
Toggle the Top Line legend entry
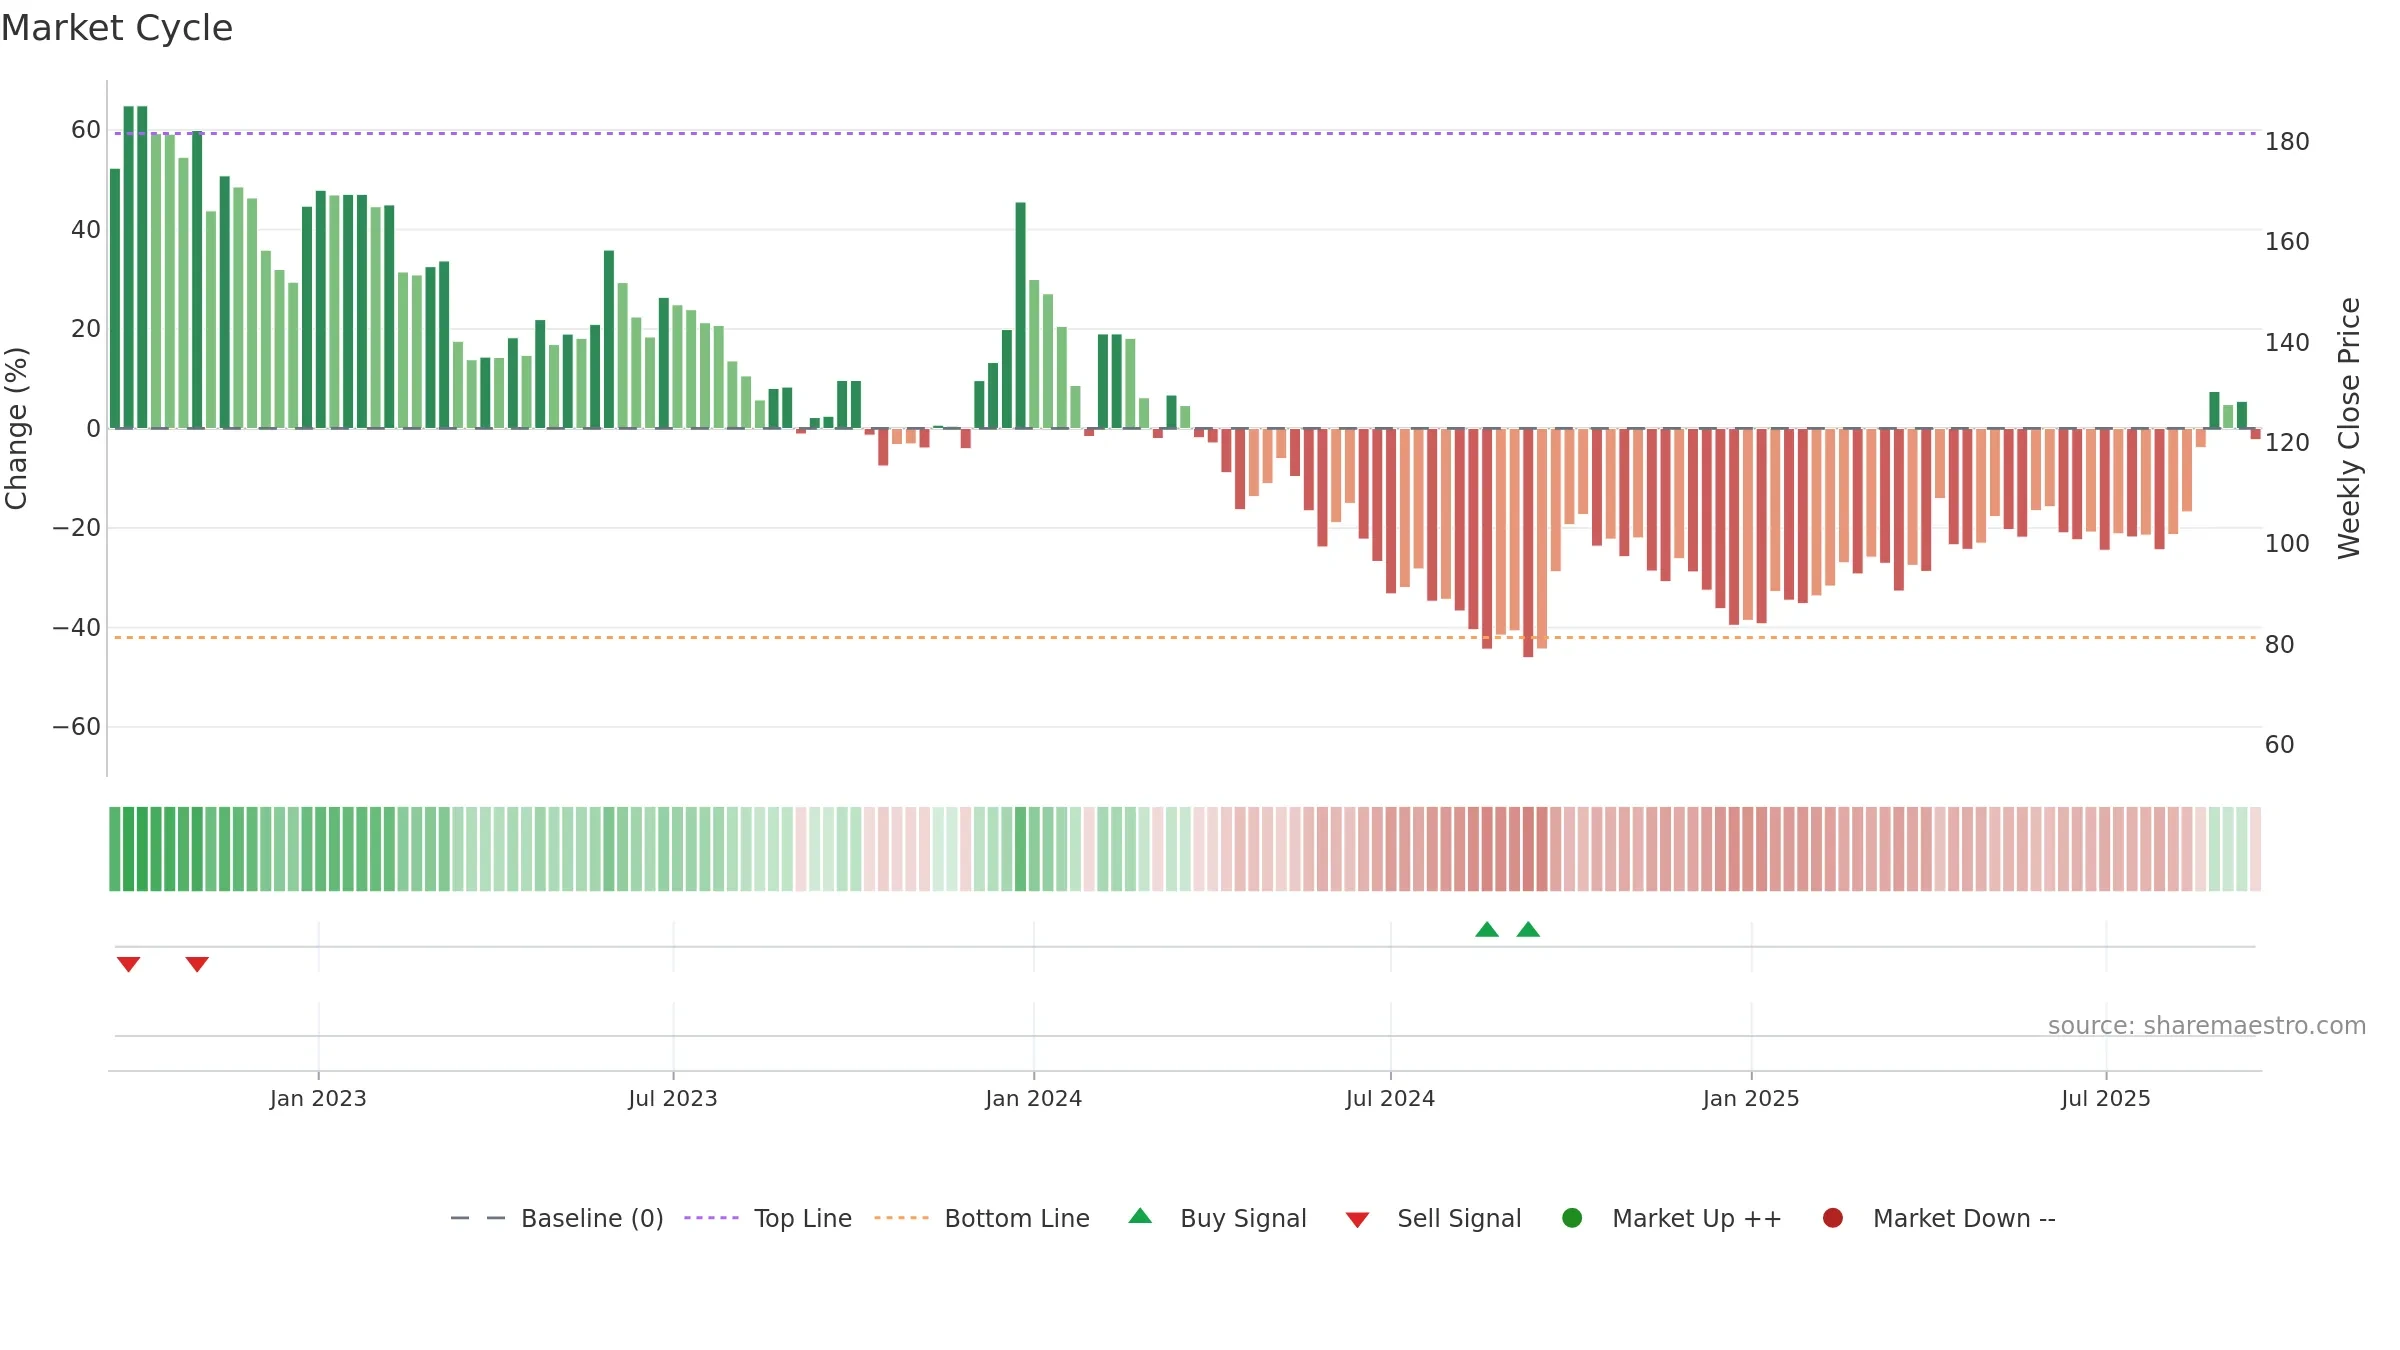coord(768,1218)
